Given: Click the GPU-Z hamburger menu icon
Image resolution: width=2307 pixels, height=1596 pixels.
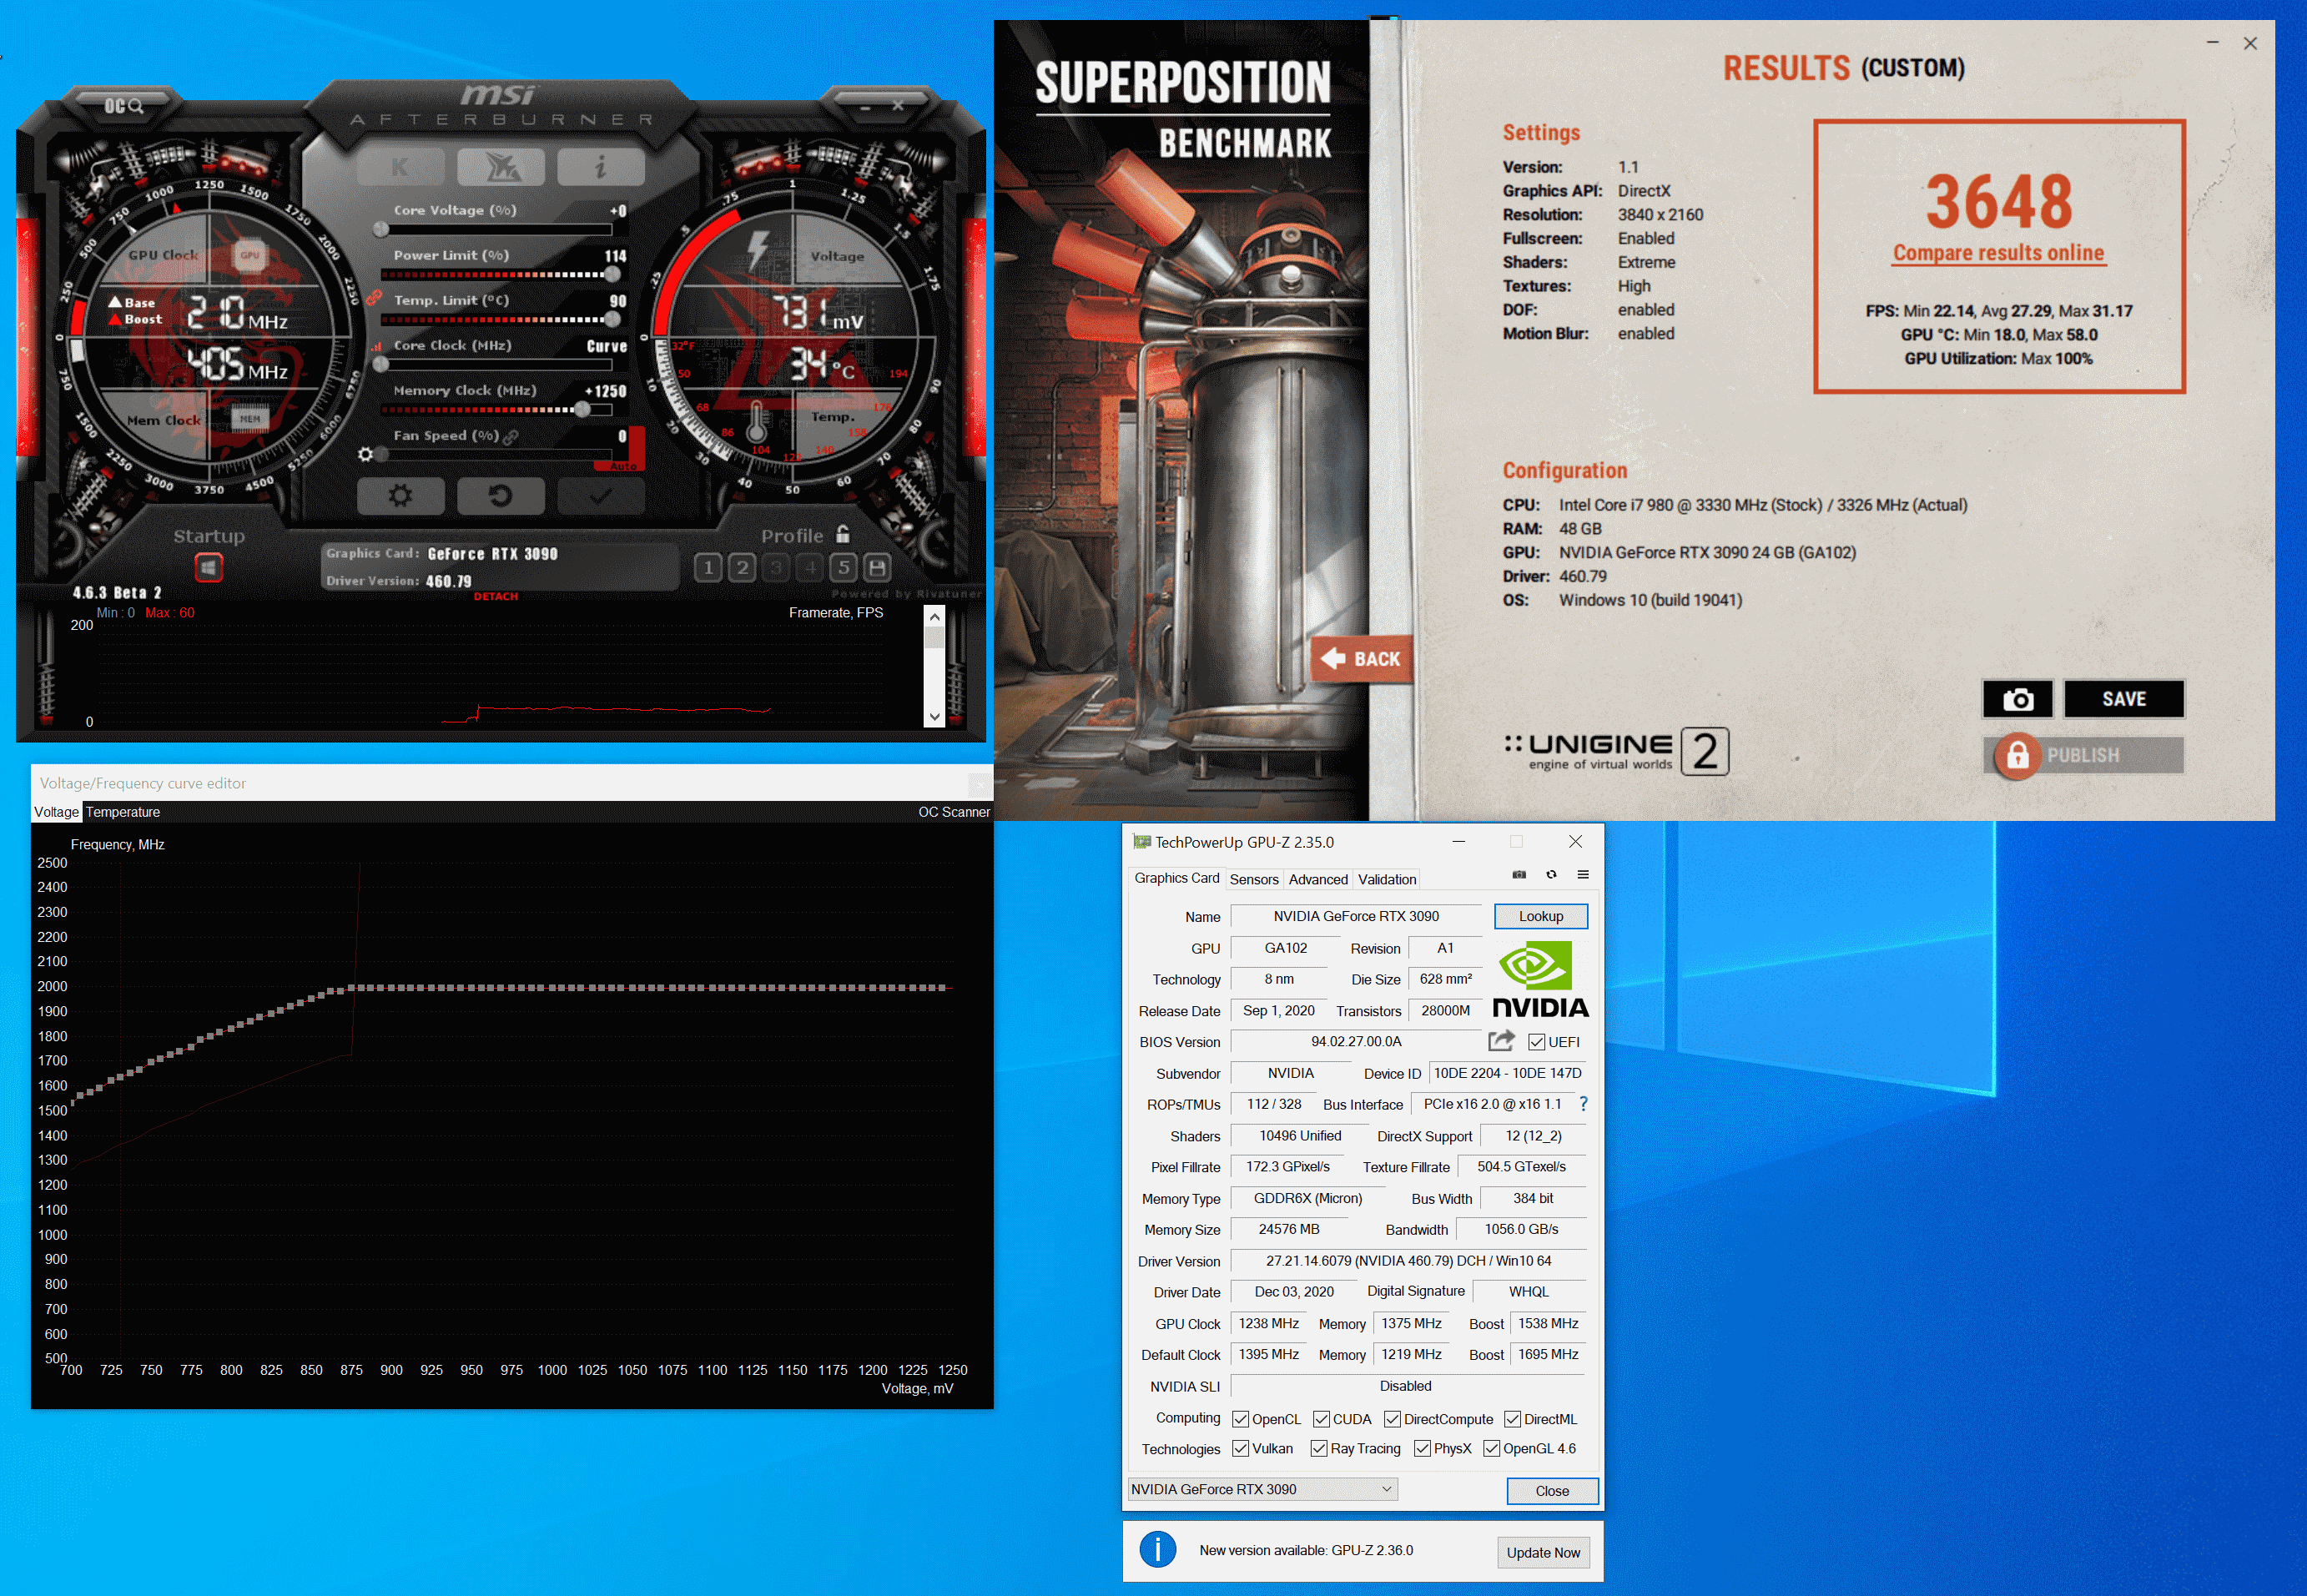Looking at the screenshot, I should [1583, 875].
